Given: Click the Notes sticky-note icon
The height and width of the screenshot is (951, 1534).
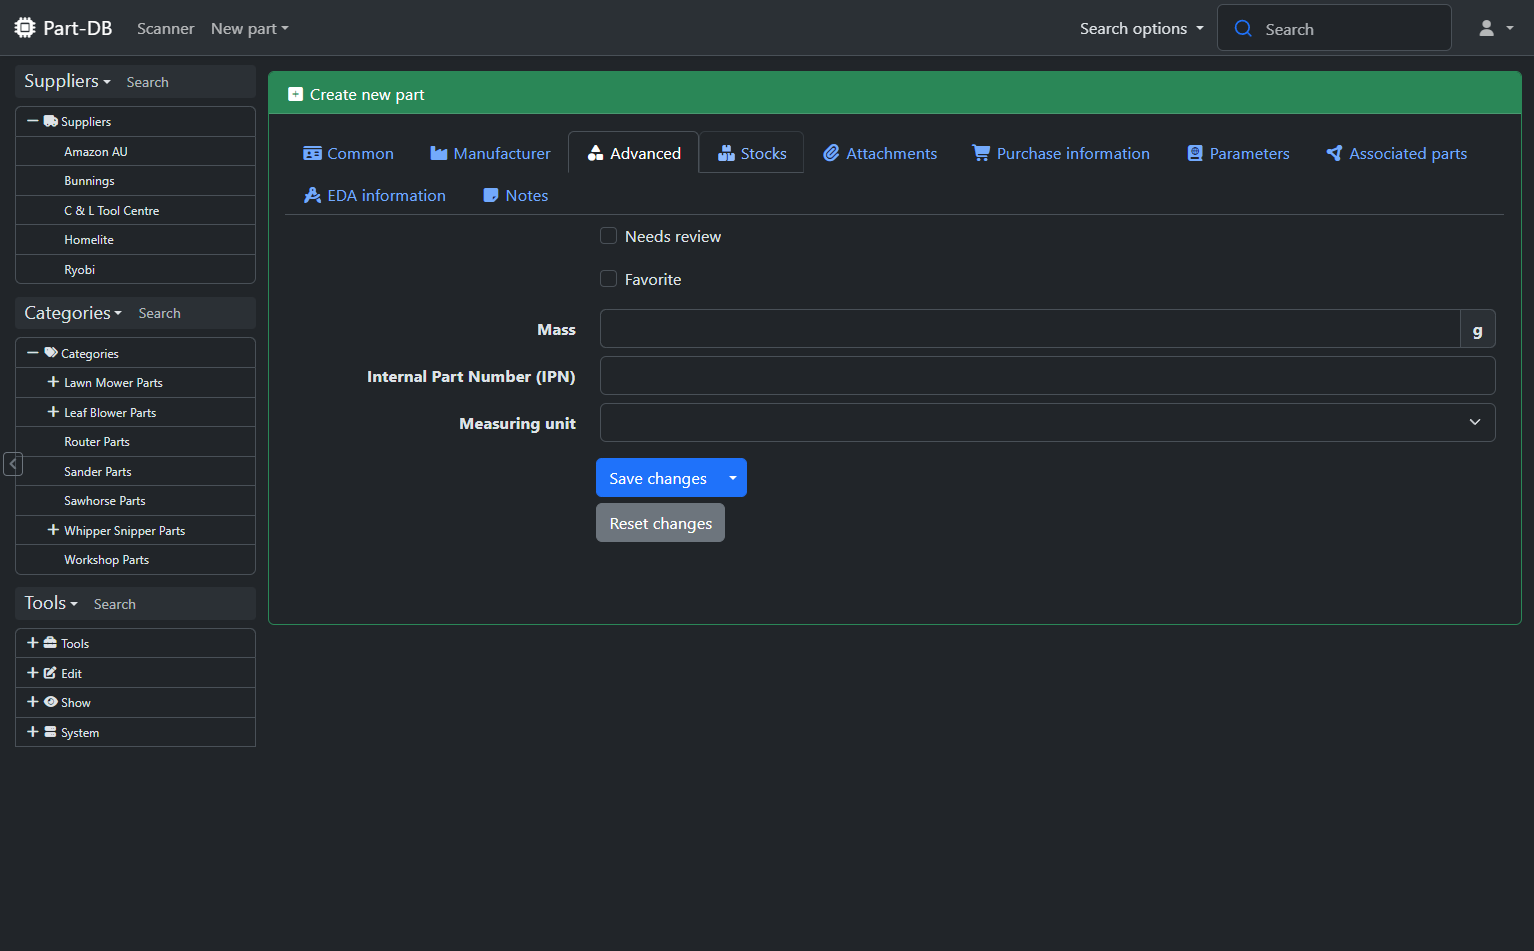Looking at the screenshot, I should click(491, 195).
